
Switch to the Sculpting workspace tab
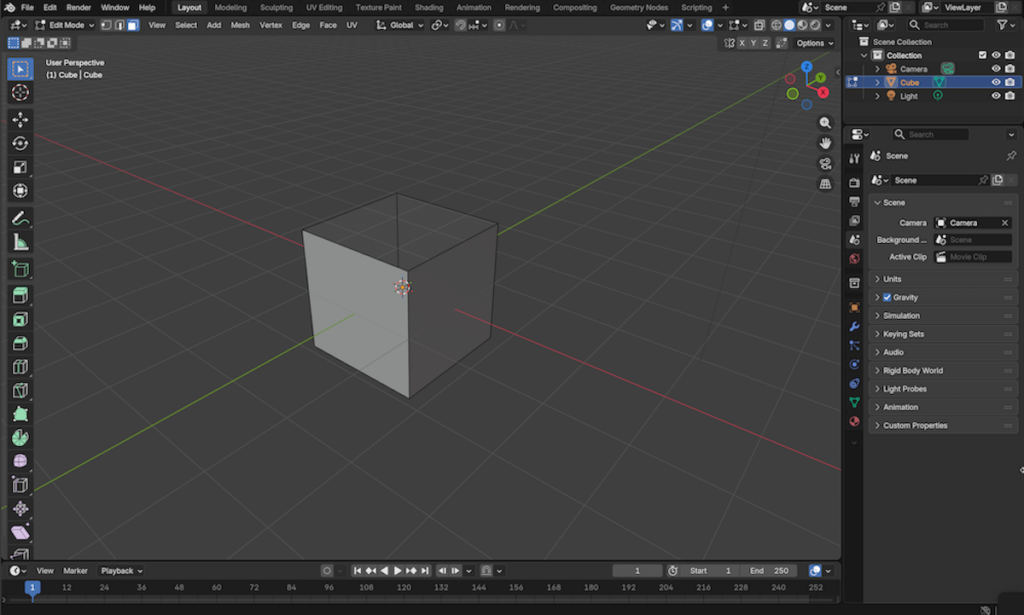276,7
